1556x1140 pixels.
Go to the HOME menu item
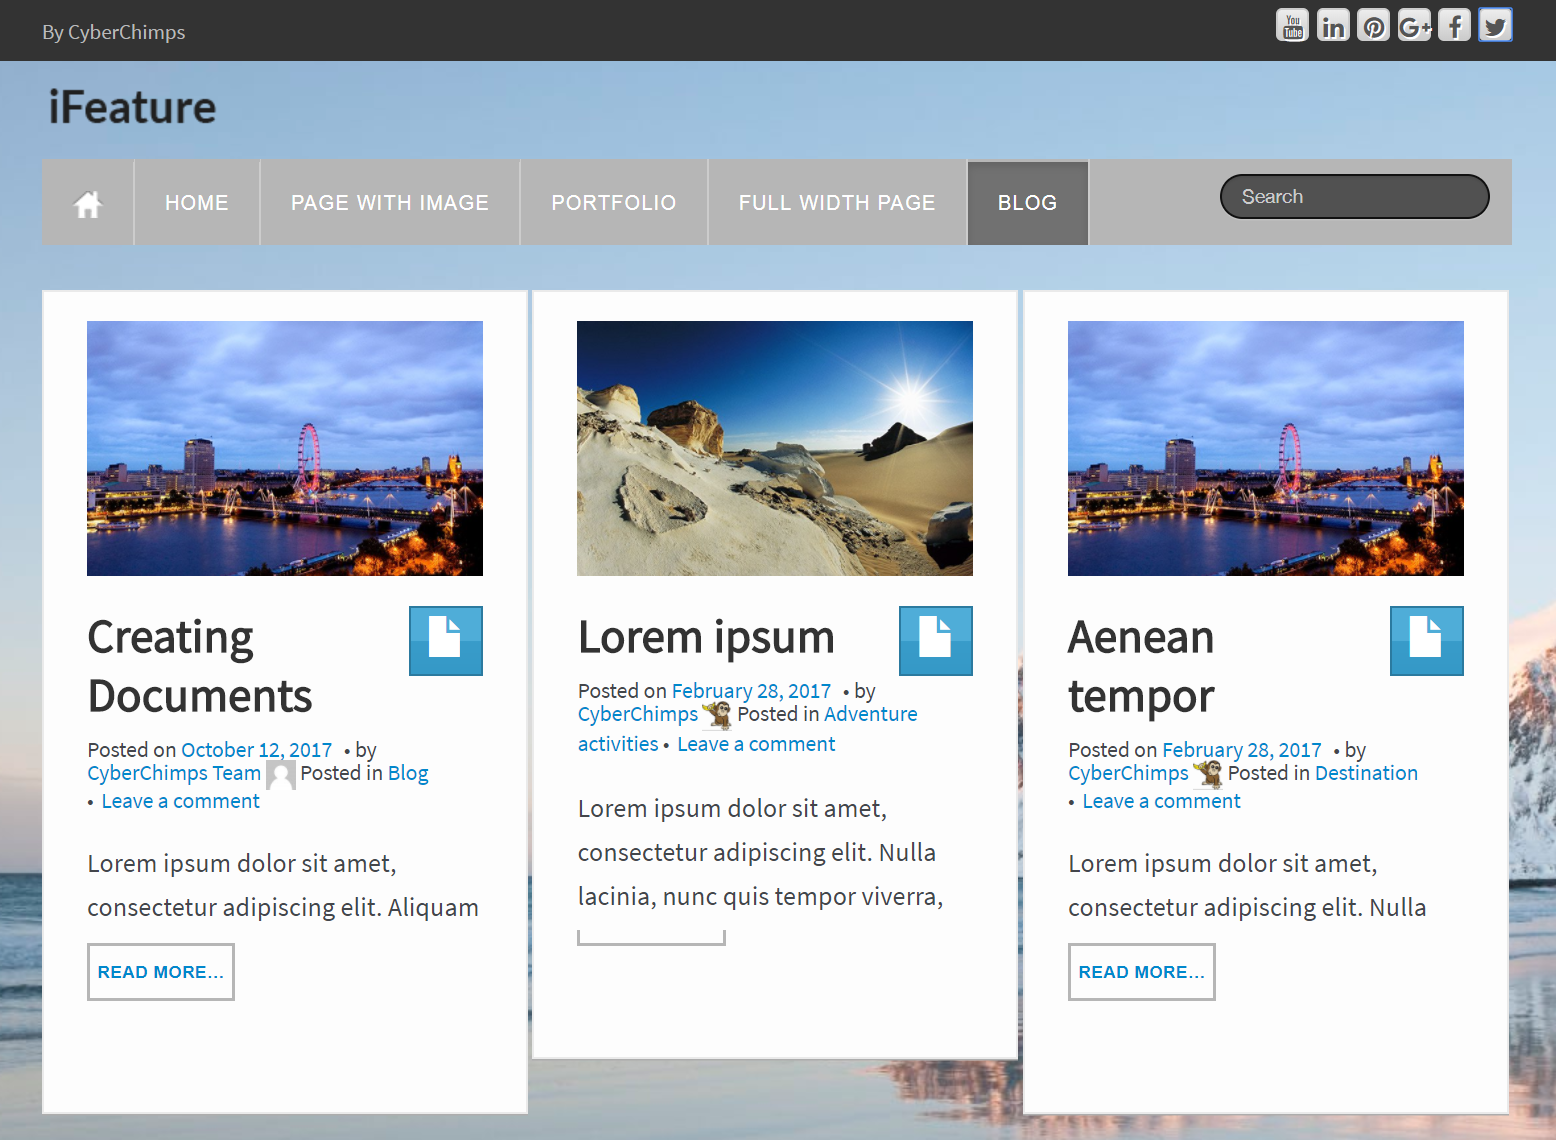pos(197,203)
